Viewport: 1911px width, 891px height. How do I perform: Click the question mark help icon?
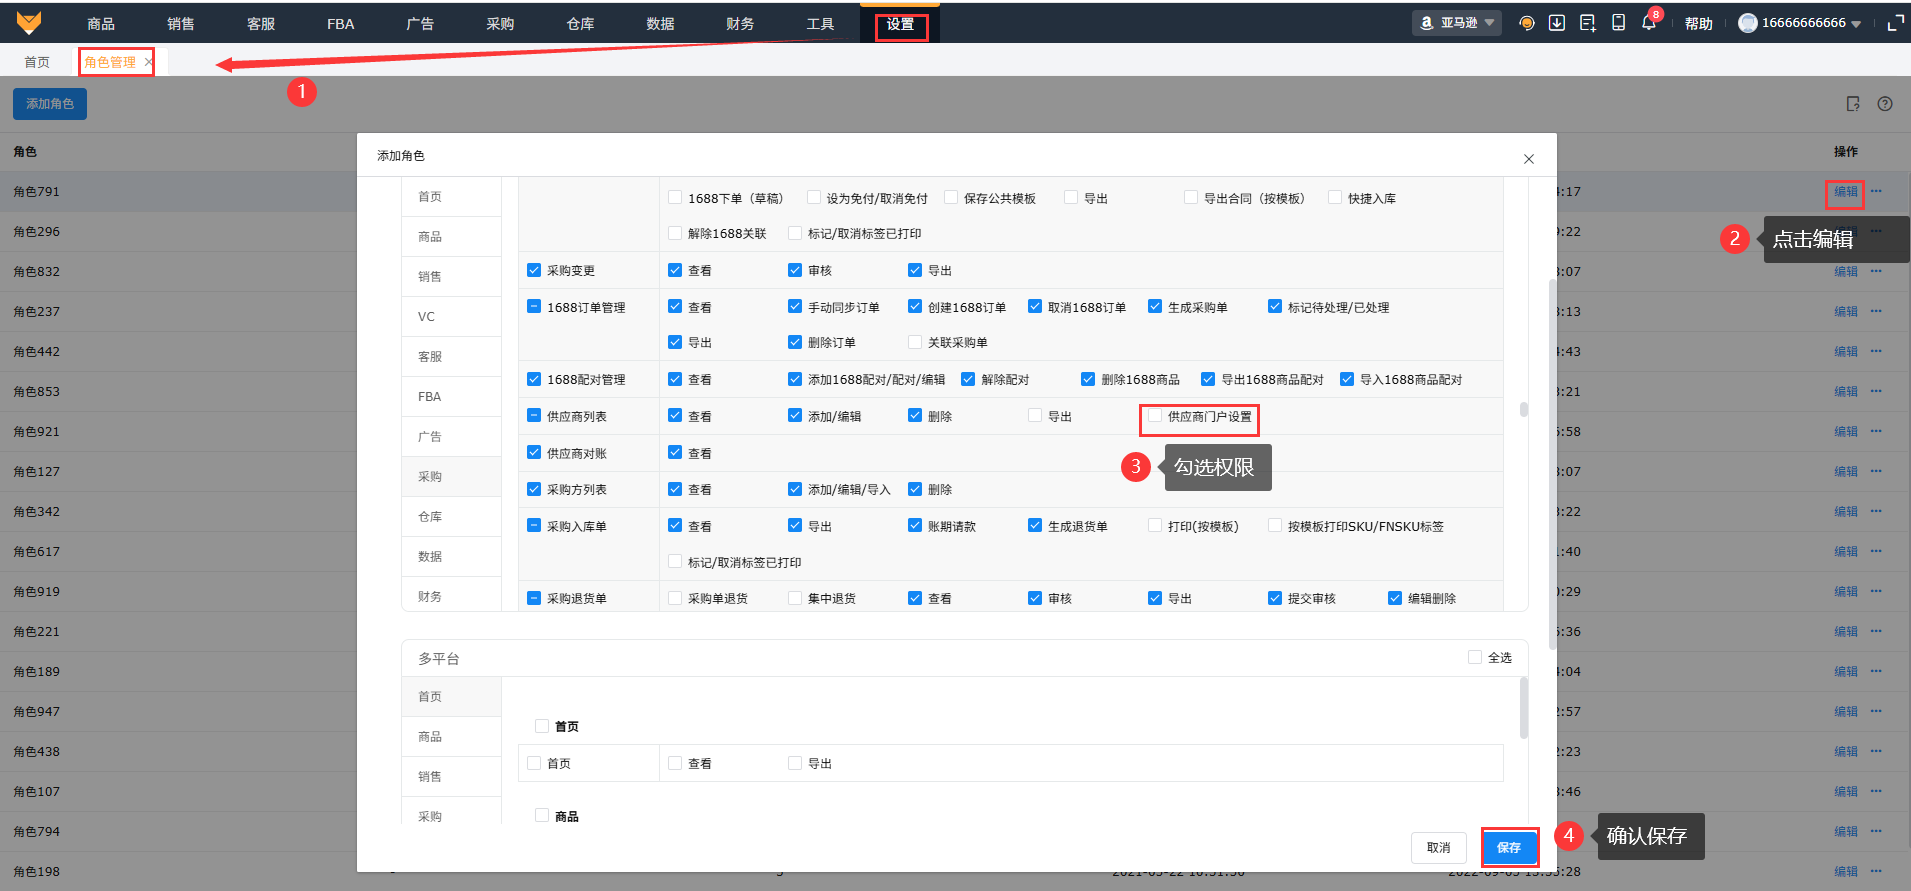1885,104
